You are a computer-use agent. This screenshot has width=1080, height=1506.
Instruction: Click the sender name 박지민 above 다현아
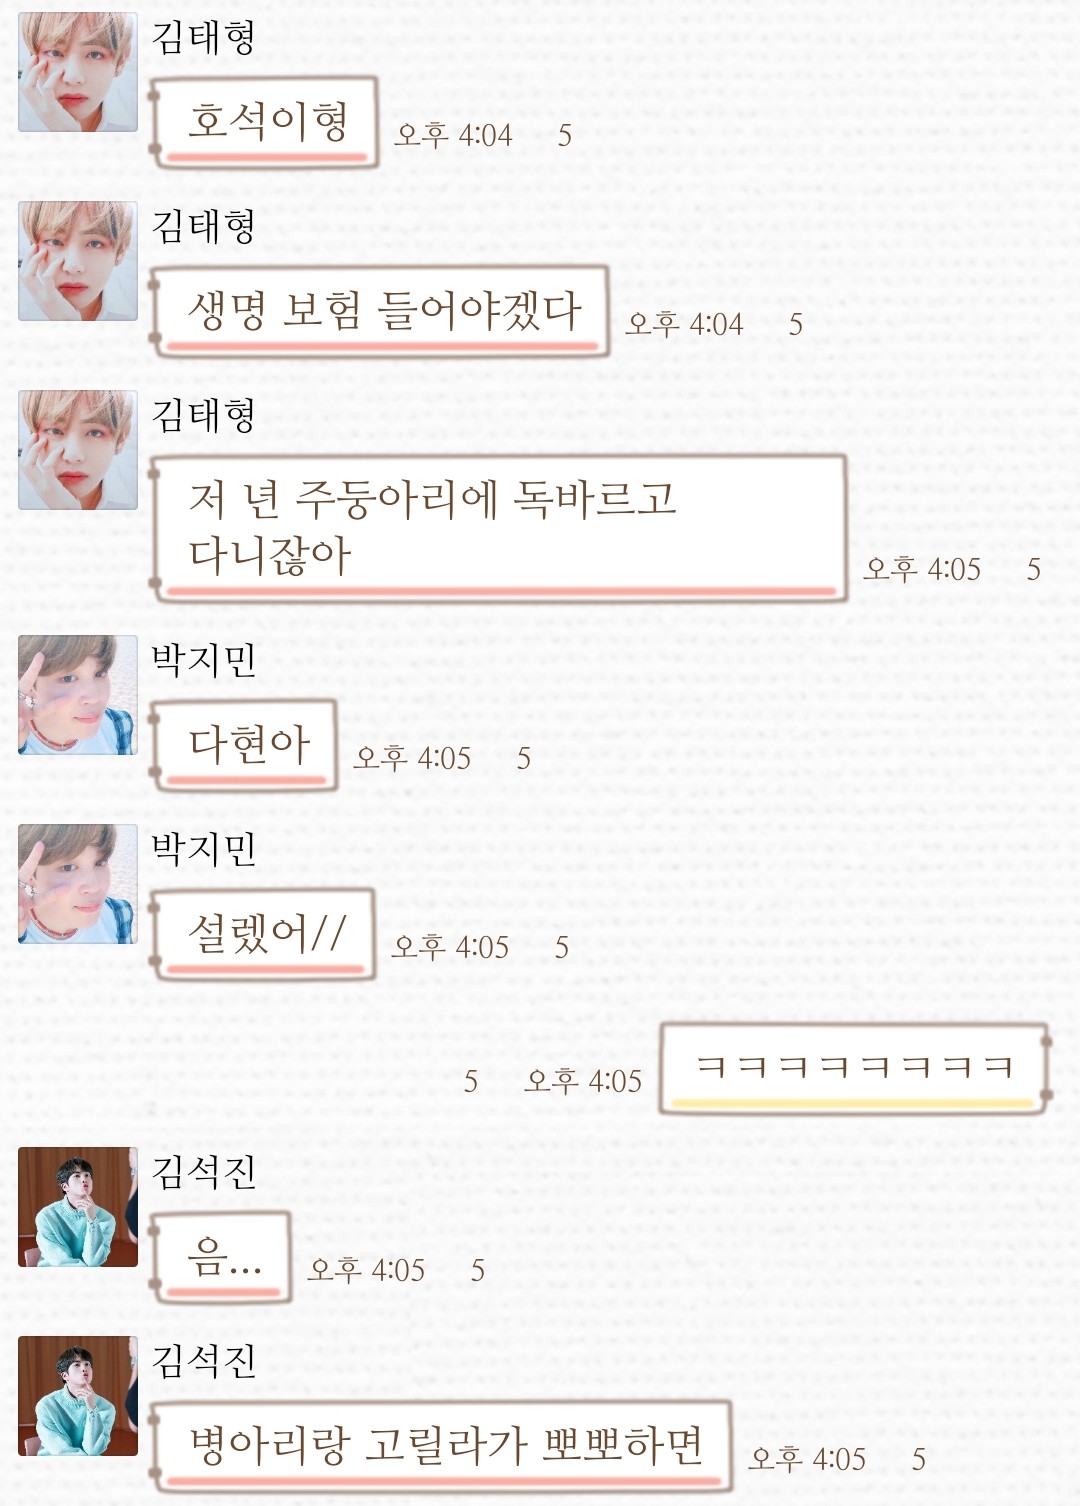pos(203,660)
